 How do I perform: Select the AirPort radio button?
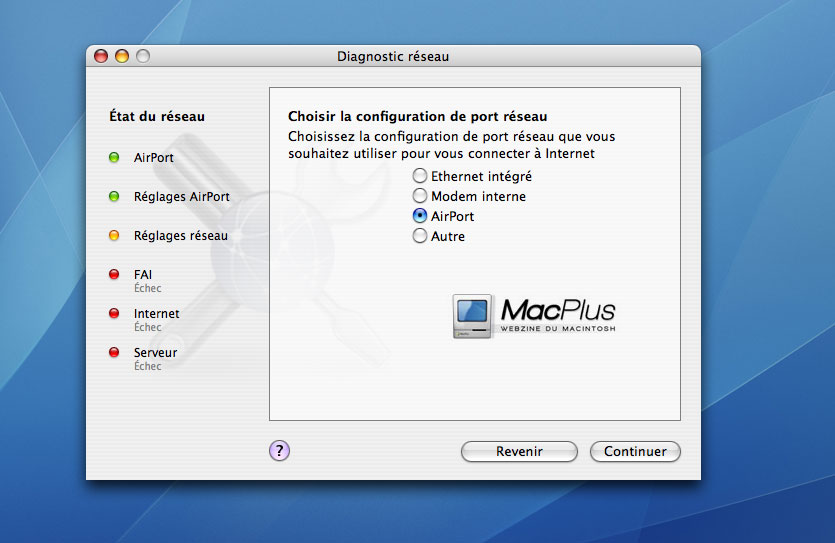420,216
